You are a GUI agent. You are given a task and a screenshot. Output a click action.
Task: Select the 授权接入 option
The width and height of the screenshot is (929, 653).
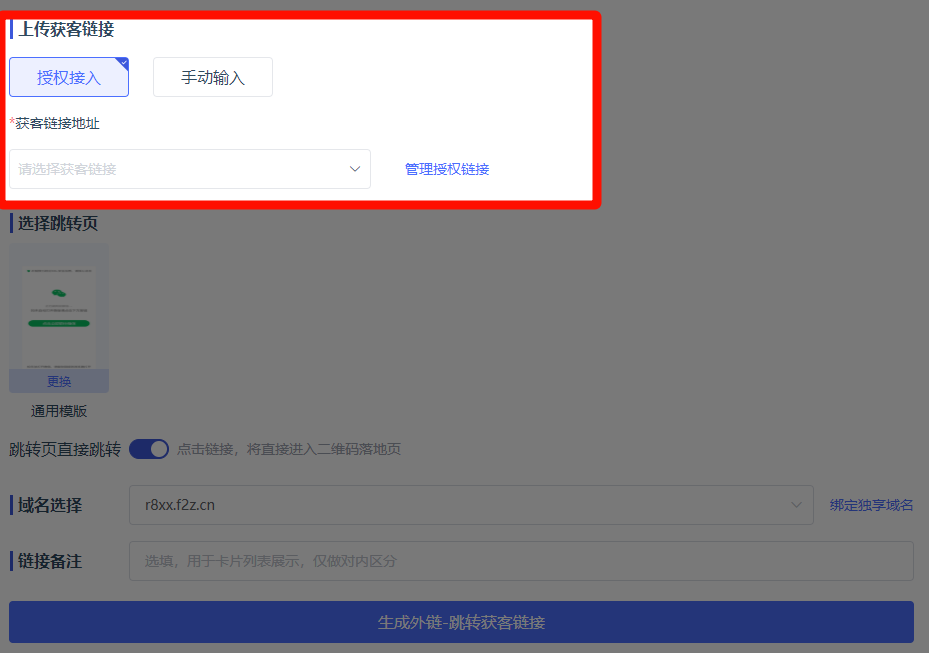click(69, 77)
